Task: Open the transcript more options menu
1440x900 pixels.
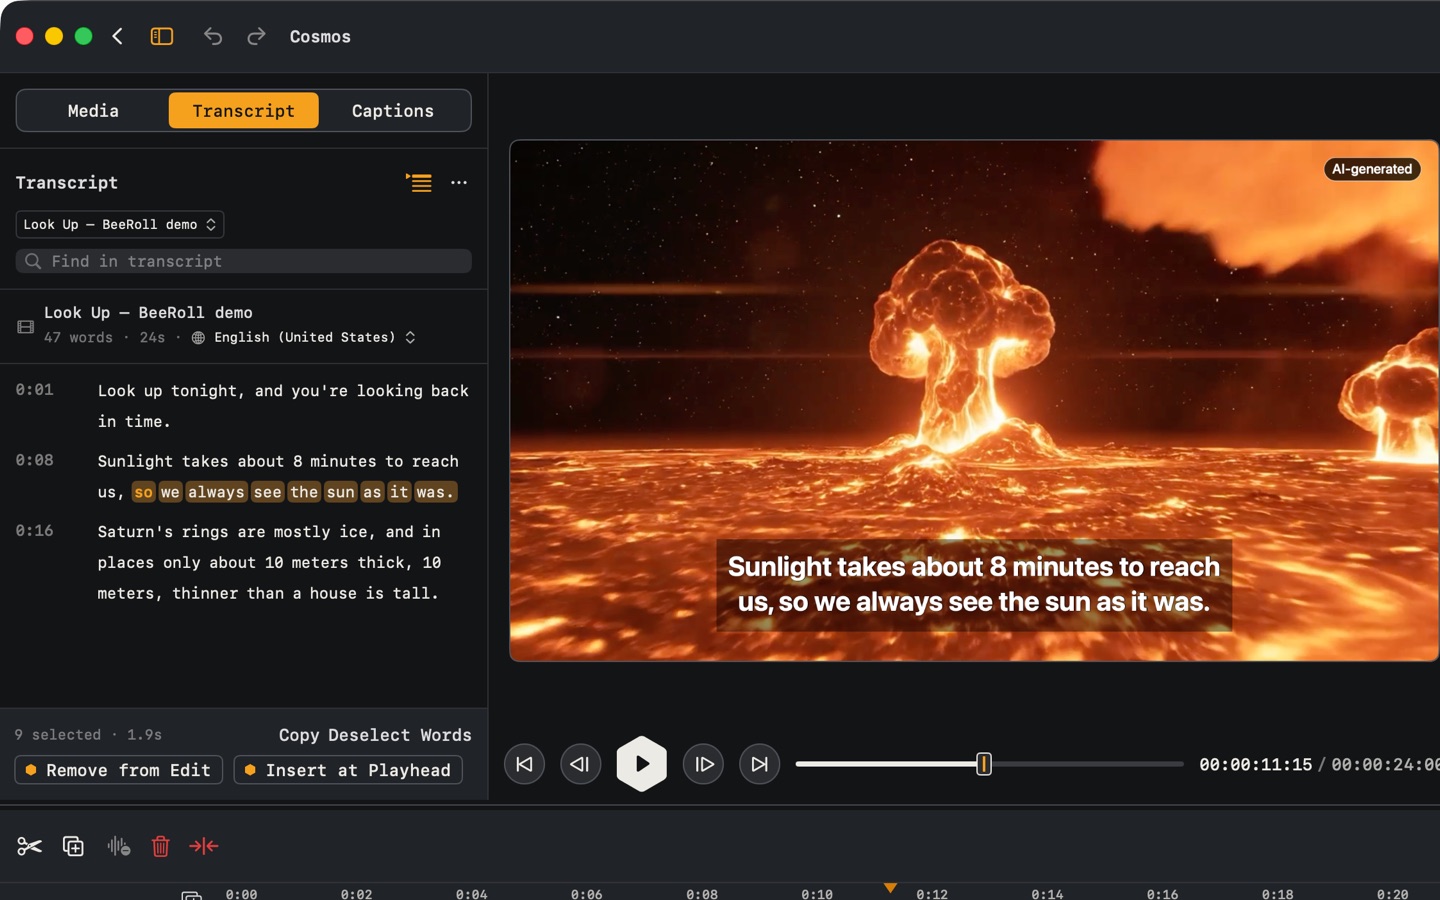Action: pyautogui.click(x=459, y=183)
